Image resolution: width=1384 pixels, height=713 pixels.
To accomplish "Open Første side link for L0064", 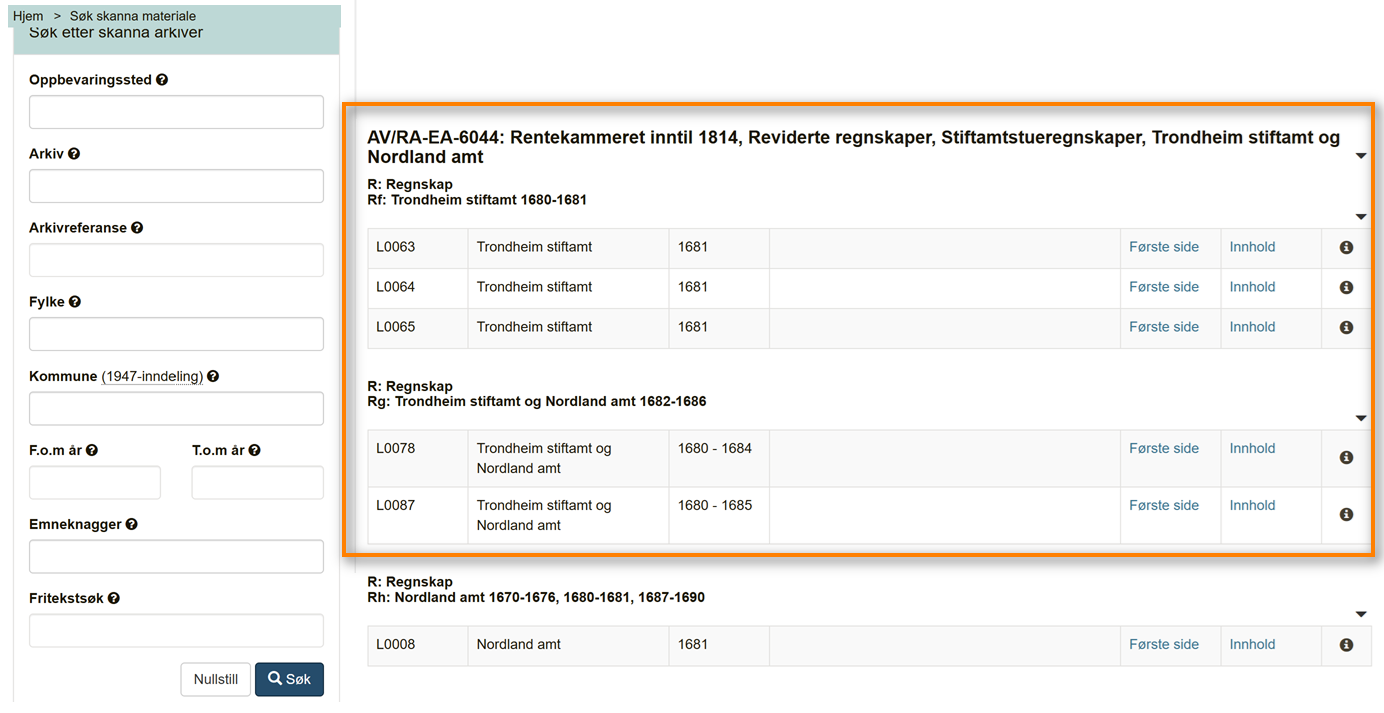I will 1164,287.
